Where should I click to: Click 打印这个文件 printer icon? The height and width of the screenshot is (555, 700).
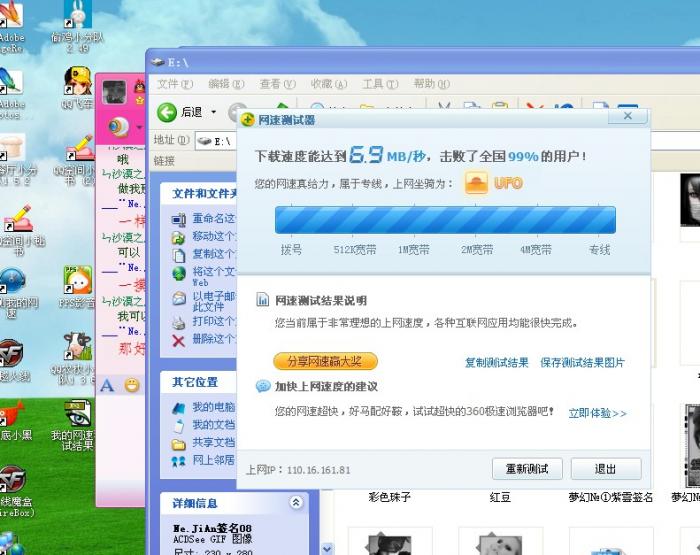point(179,322)
